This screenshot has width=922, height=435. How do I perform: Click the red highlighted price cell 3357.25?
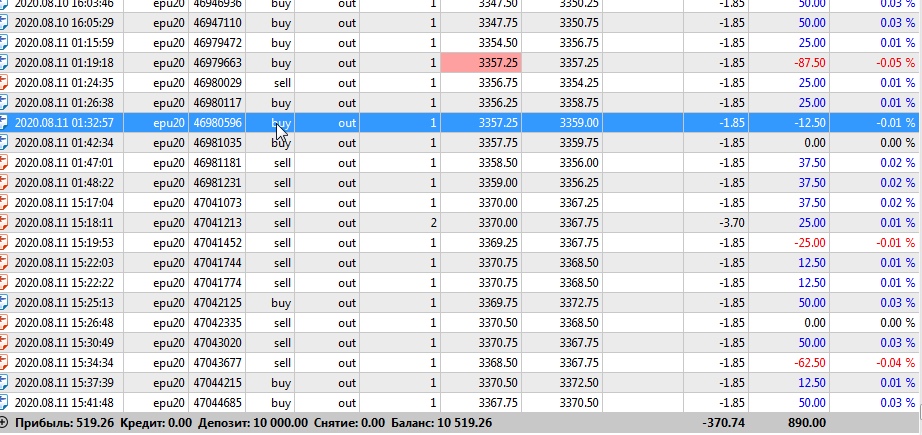(x=481, y=63)
